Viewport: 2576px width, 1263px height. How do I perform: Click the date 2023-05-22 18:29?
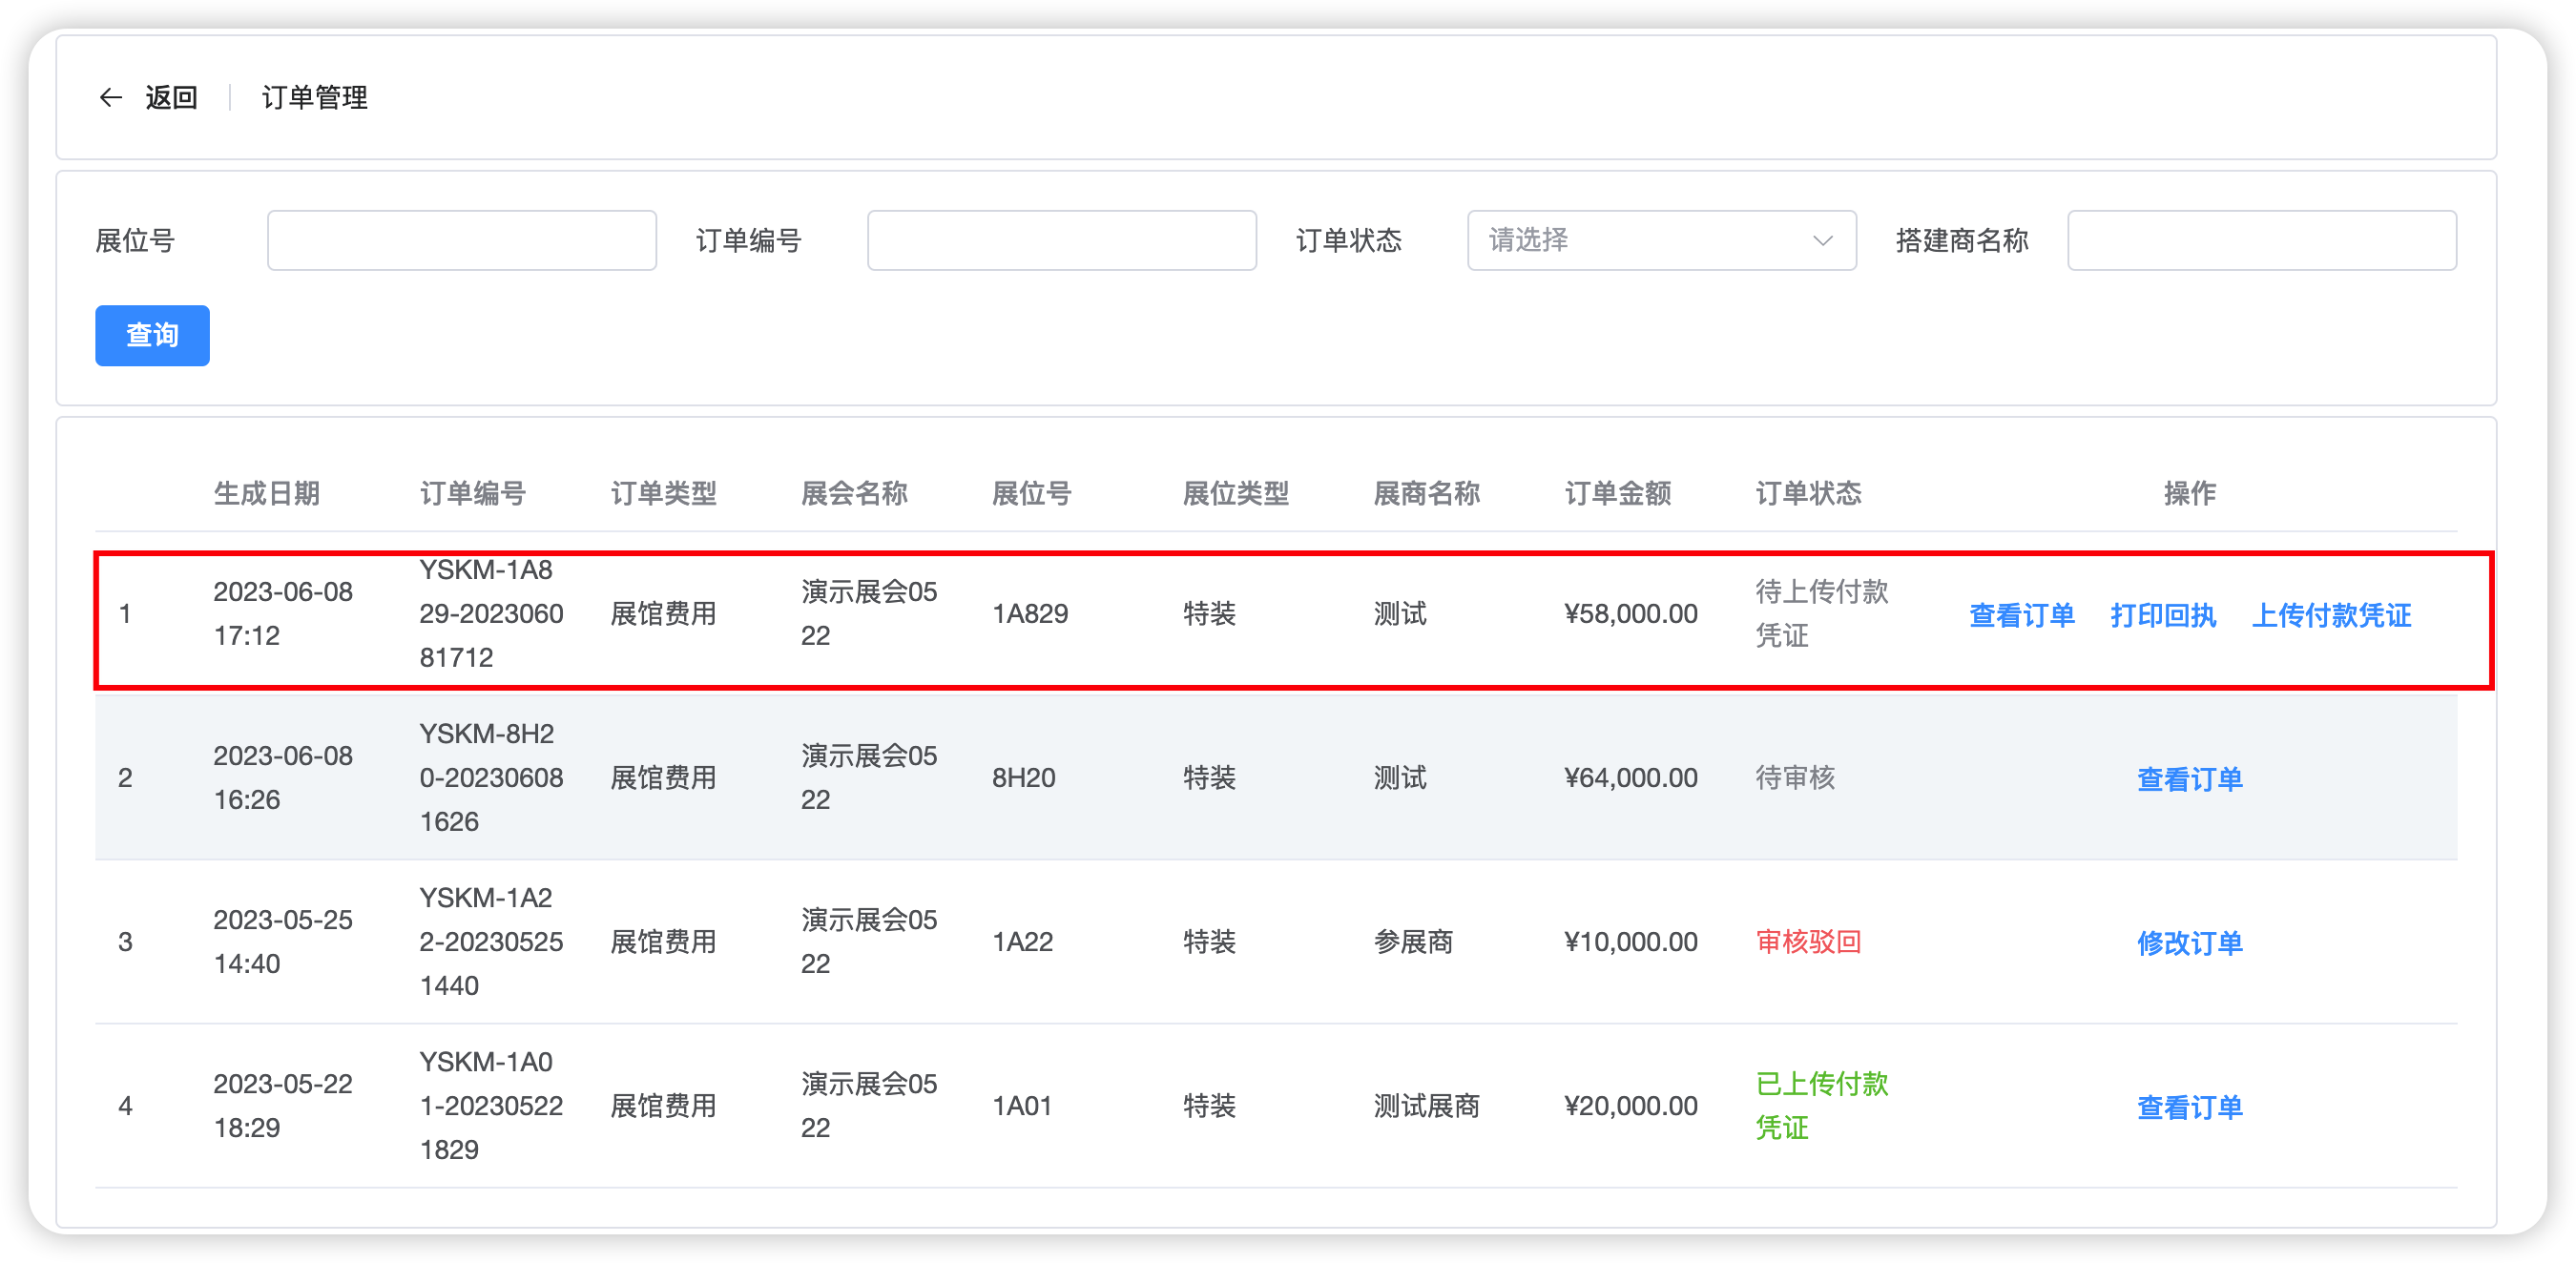(283, 1105)
